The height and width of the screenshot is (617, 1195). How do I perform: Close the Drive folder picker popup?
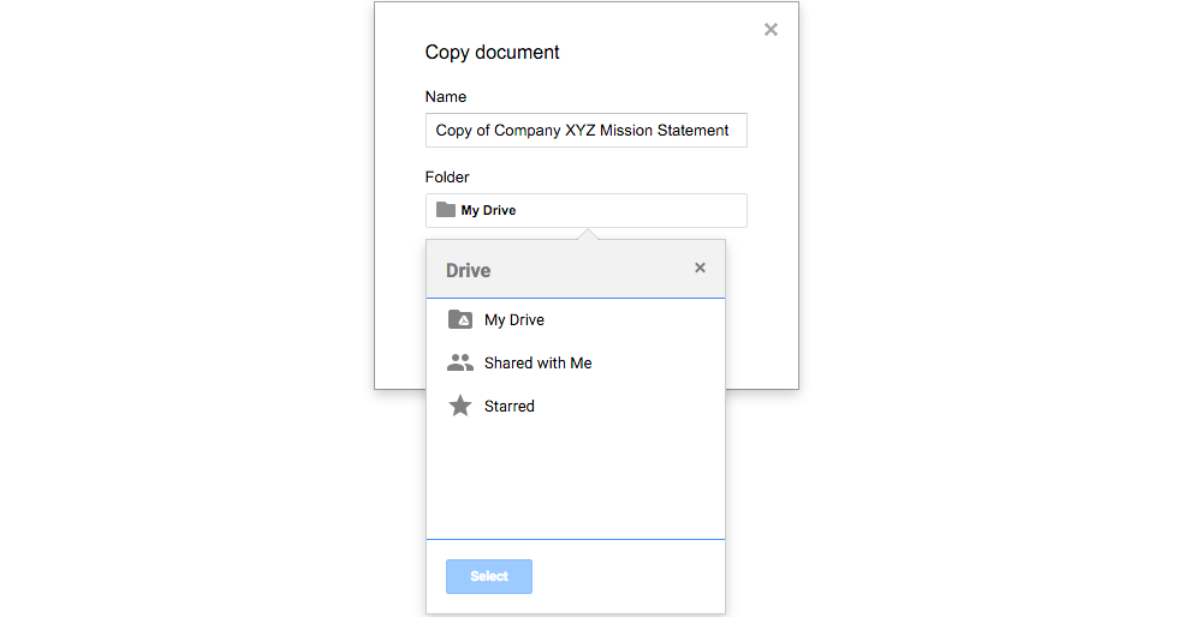[x=700, y=268]
